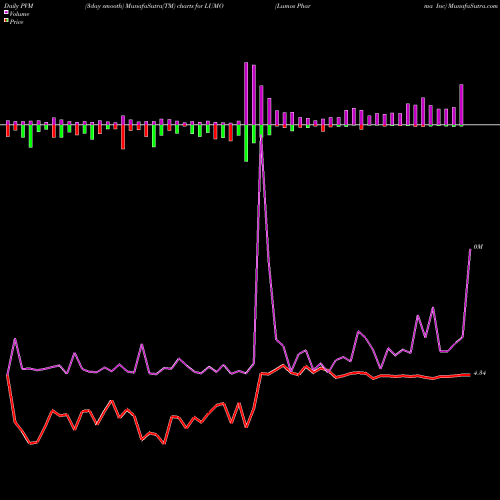The image size is (500, 500).
Task: Click the purple Volume legend swatch
Action: coord(6,12)
